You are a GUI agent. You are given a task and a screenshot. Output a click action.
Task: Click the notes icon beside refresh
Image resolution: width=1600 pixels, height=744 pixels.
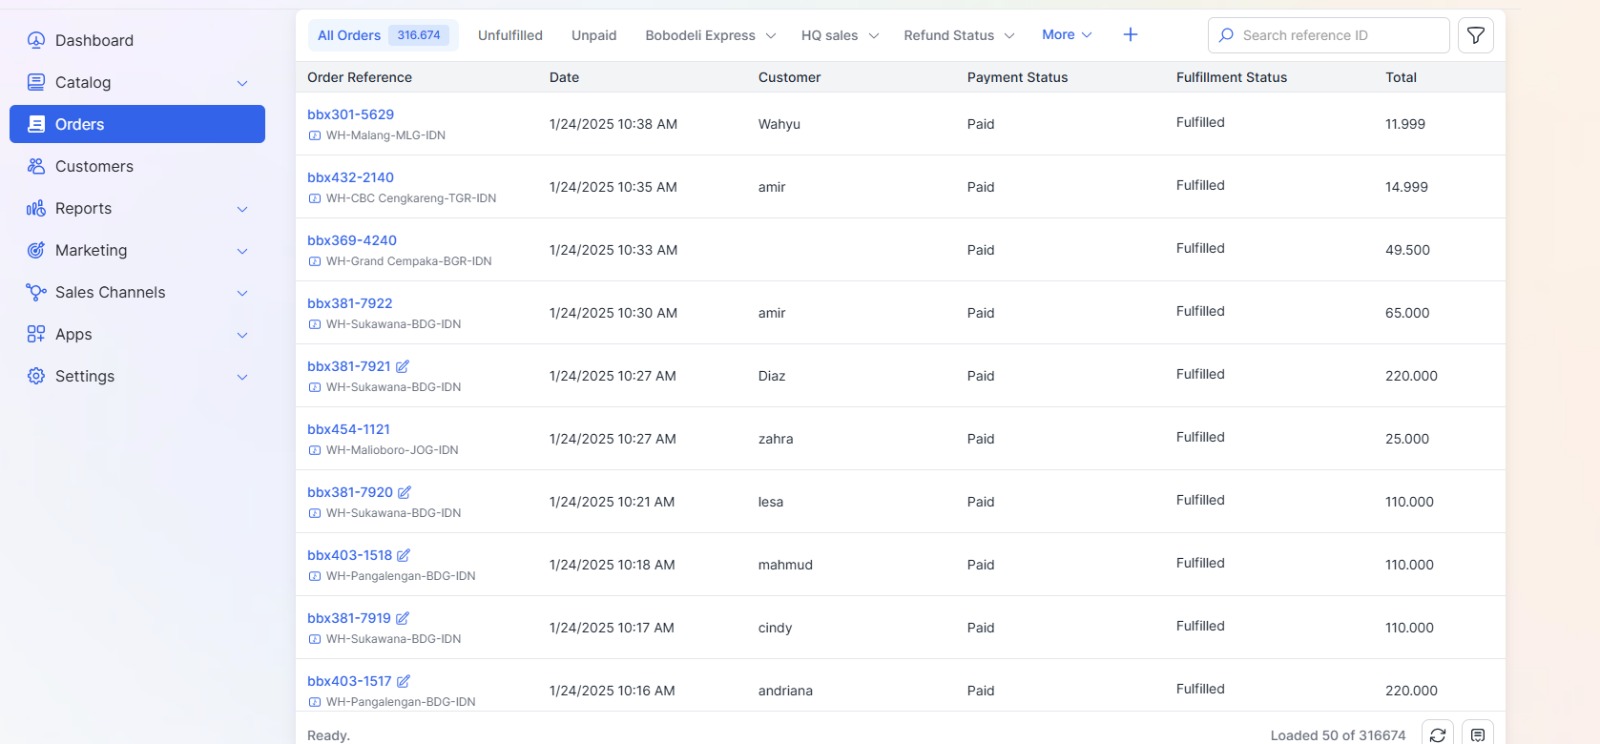pos(1477,735)
